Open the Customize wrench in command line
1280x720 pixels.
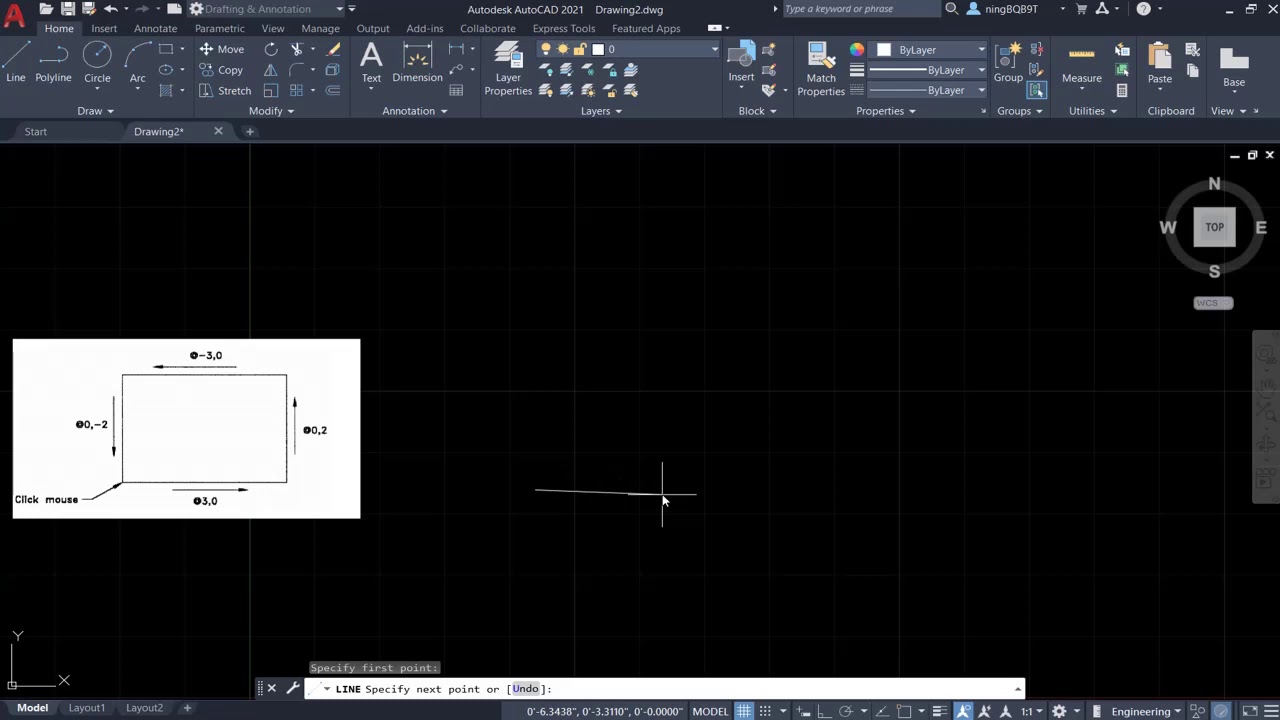[292, 688]
